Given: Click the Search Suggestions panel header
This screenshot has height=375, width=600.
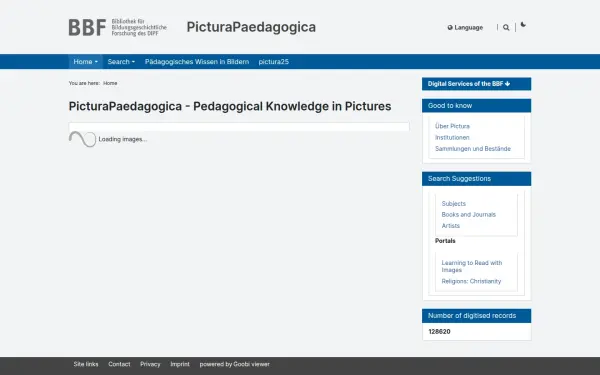Looking at the screenshot, I should 476,179.
